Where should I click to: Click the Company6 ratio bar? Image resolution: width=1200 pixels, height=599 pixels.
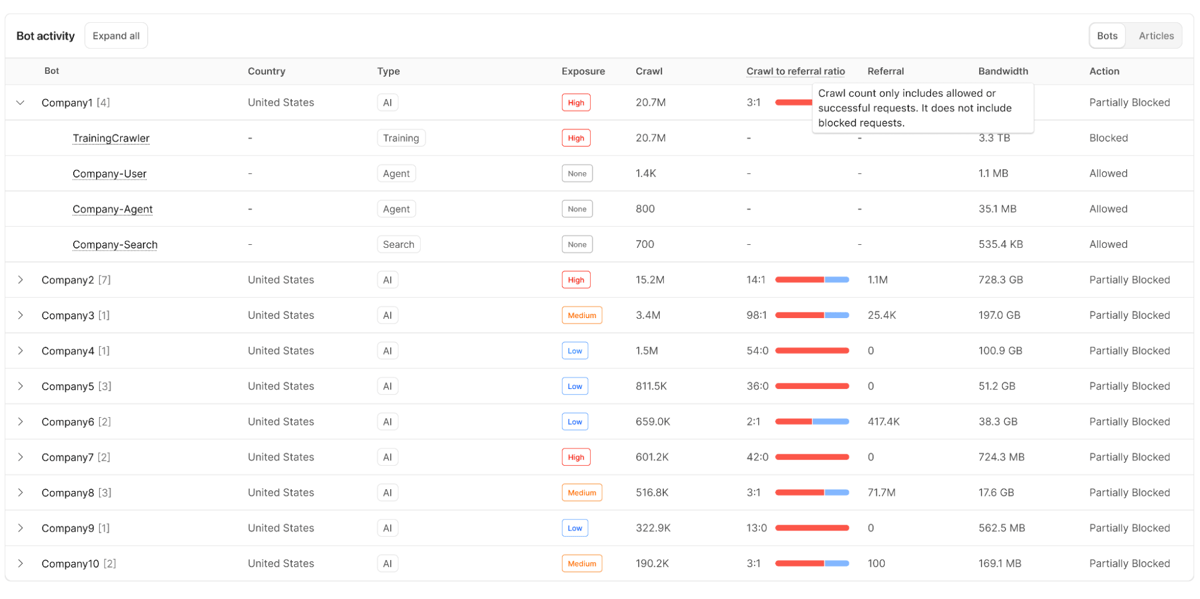pyautogui.click(x=812, y=422)
